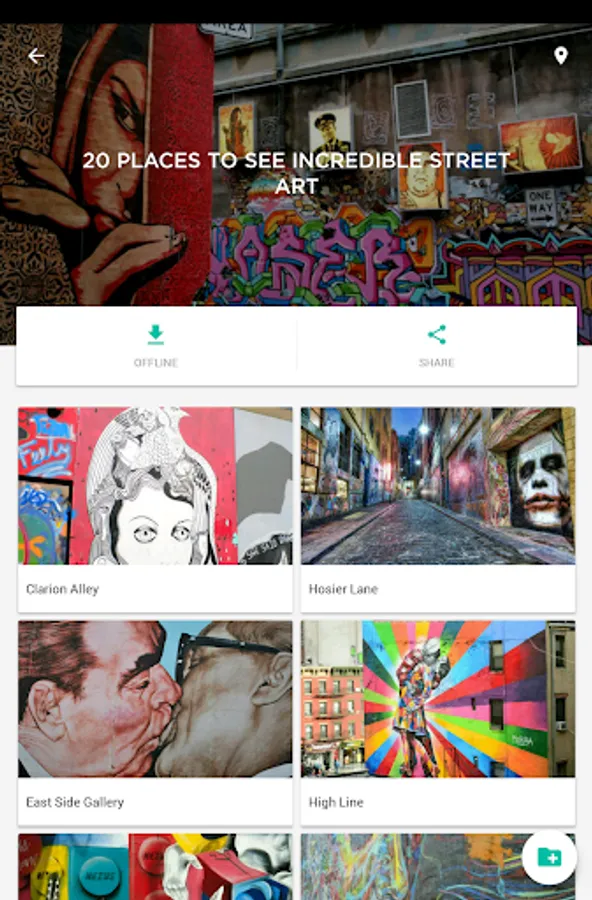The width and height of the screenshot is (592, 900).
Task: Select the OFFLINE label
Action: tap(156, 363)
